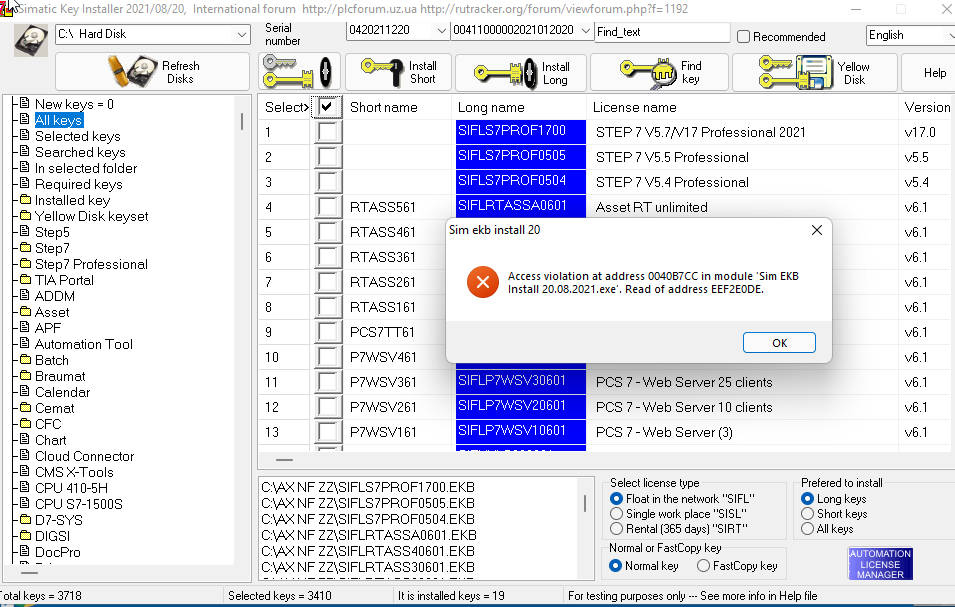Select Rental 365 days SIRT option
The width and height of the screenshot is (955, 607).
pyautogui.click(x=616, y=528)
